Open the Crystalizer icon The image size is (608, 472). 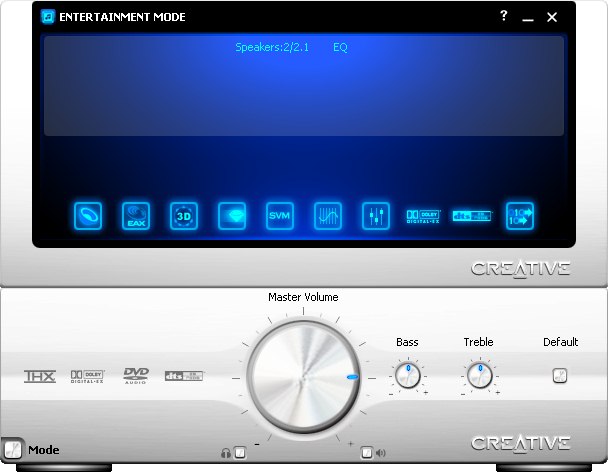pyautogui.click(x=232, y=216)
